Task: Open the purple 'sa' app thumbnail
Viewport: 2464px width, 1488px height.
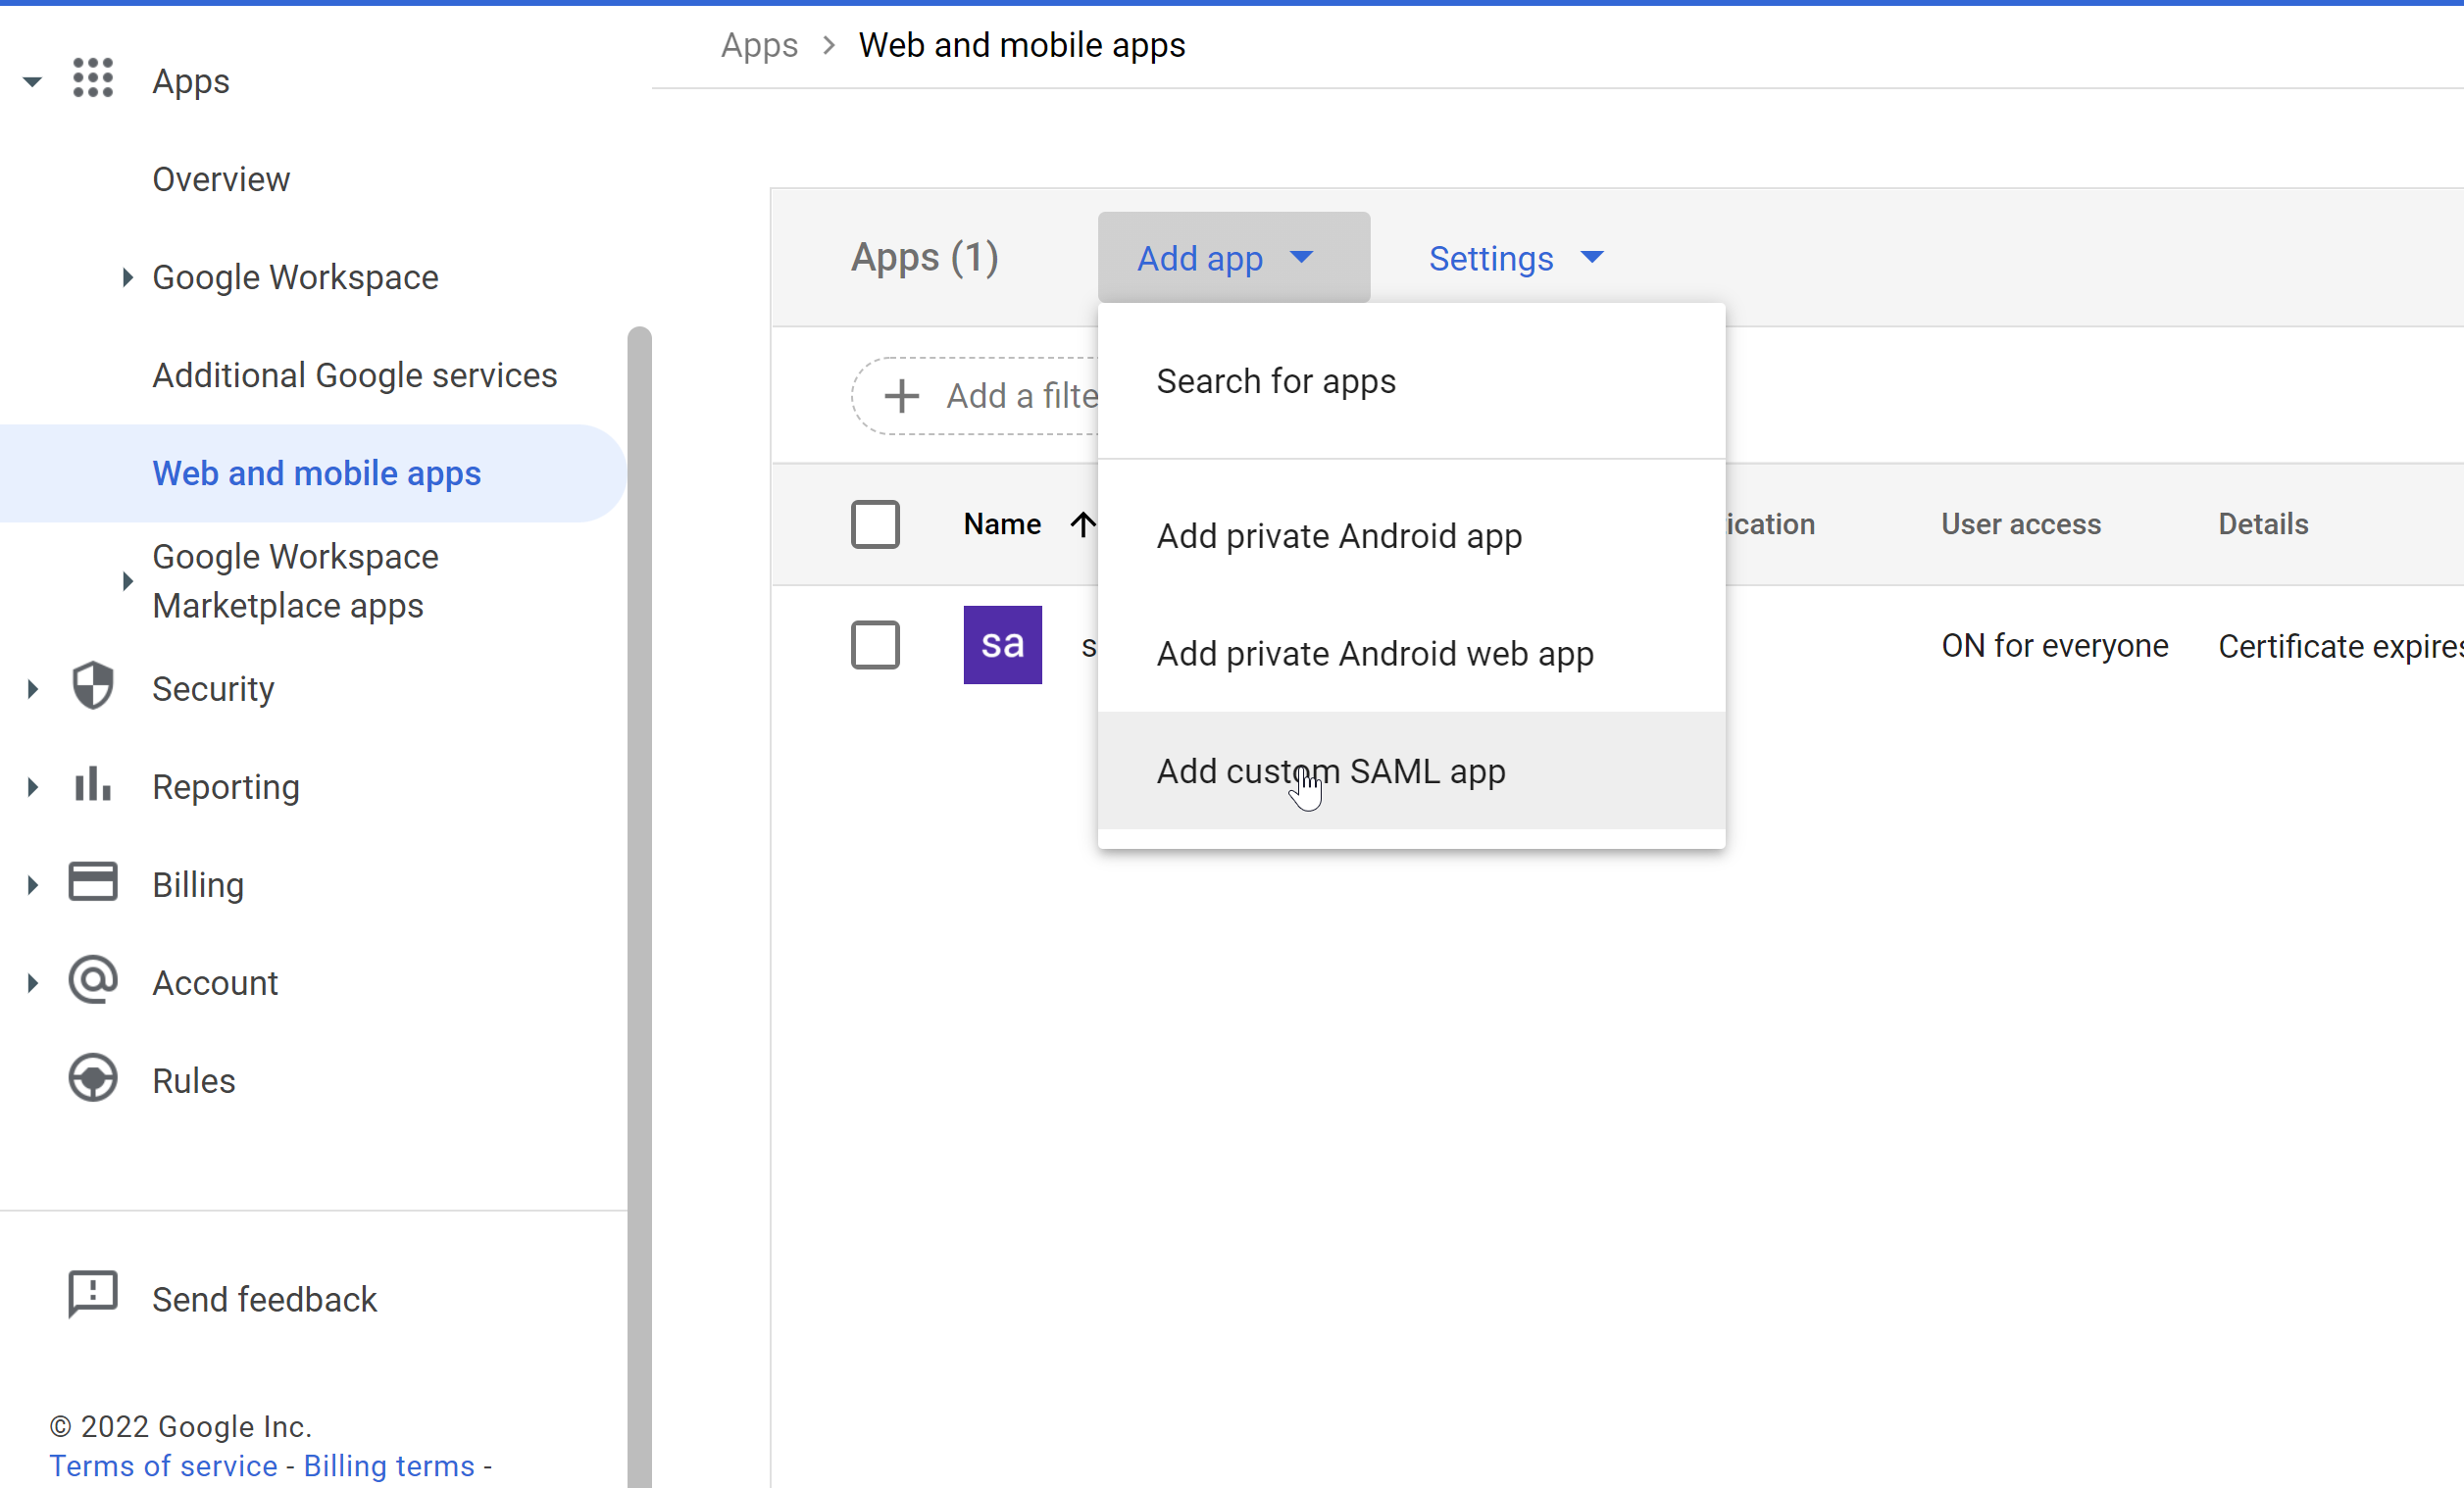Action: [1002, 645]
